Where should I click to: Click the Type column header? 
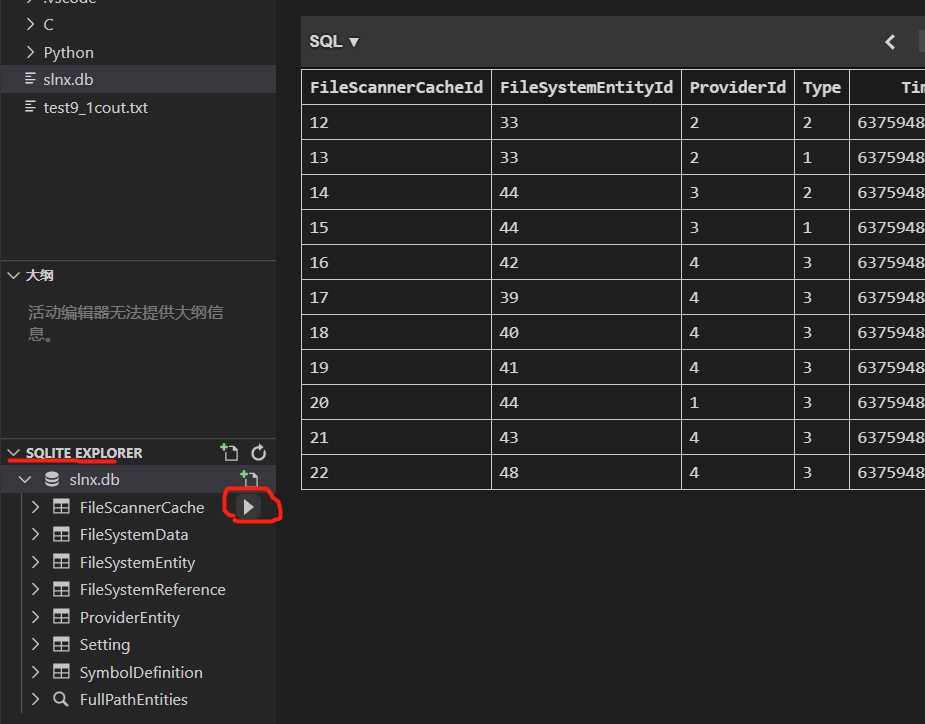coord(822,87)
